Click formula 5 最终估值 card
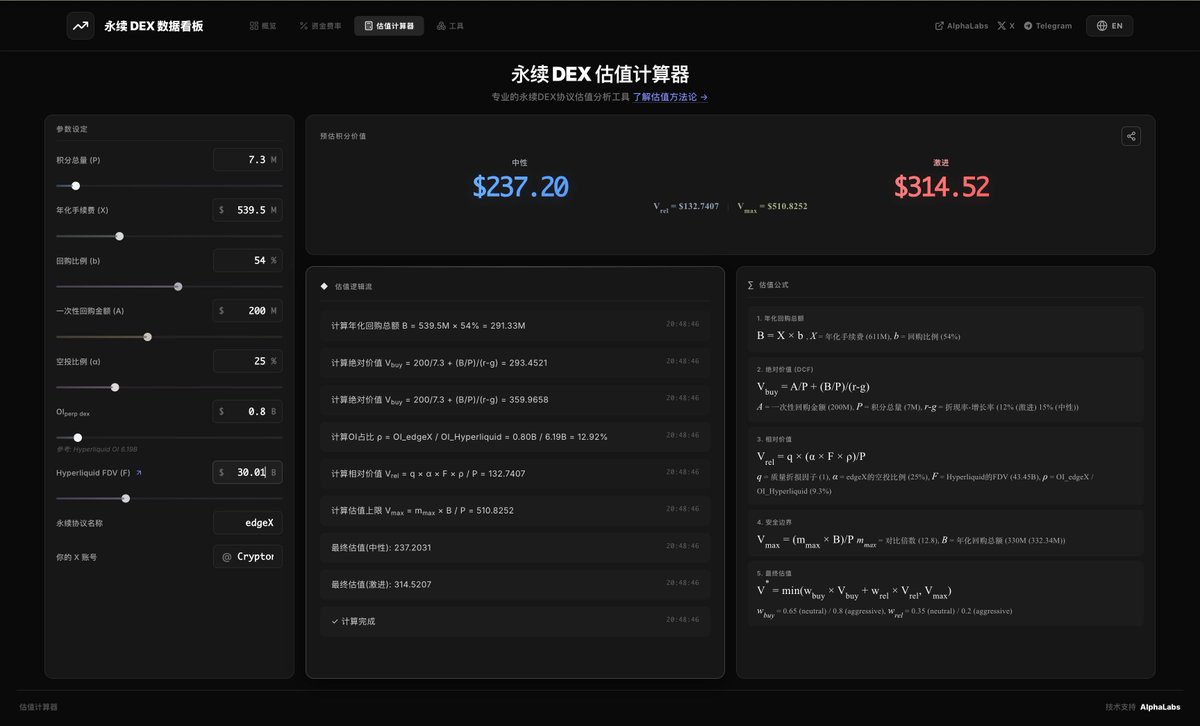This screenshot has width=1200, height=726. pos(945,593)
